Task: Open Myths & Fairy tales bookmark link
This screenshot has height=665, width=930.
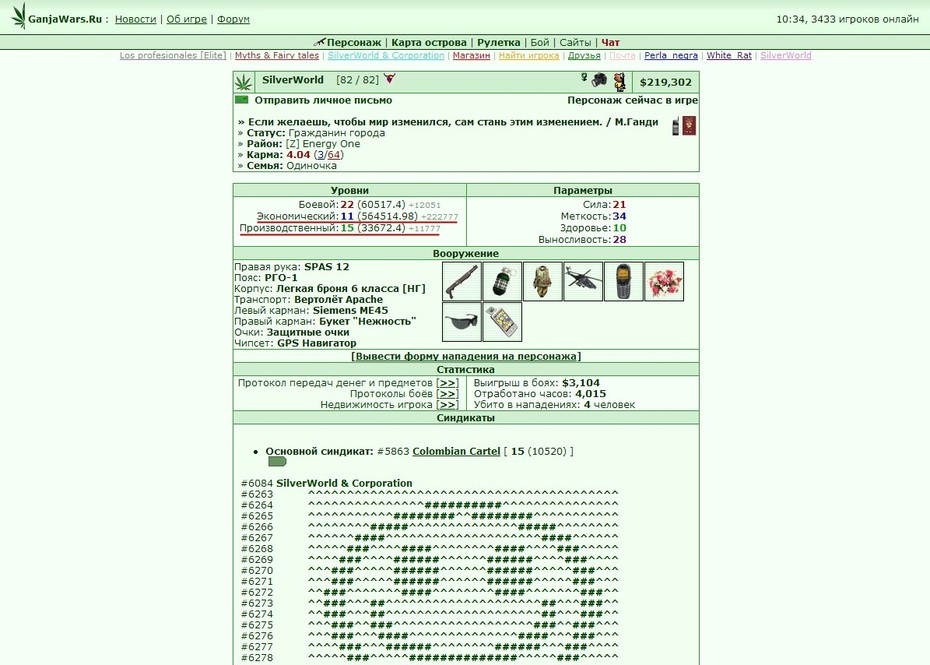Action: click(277, 55)
